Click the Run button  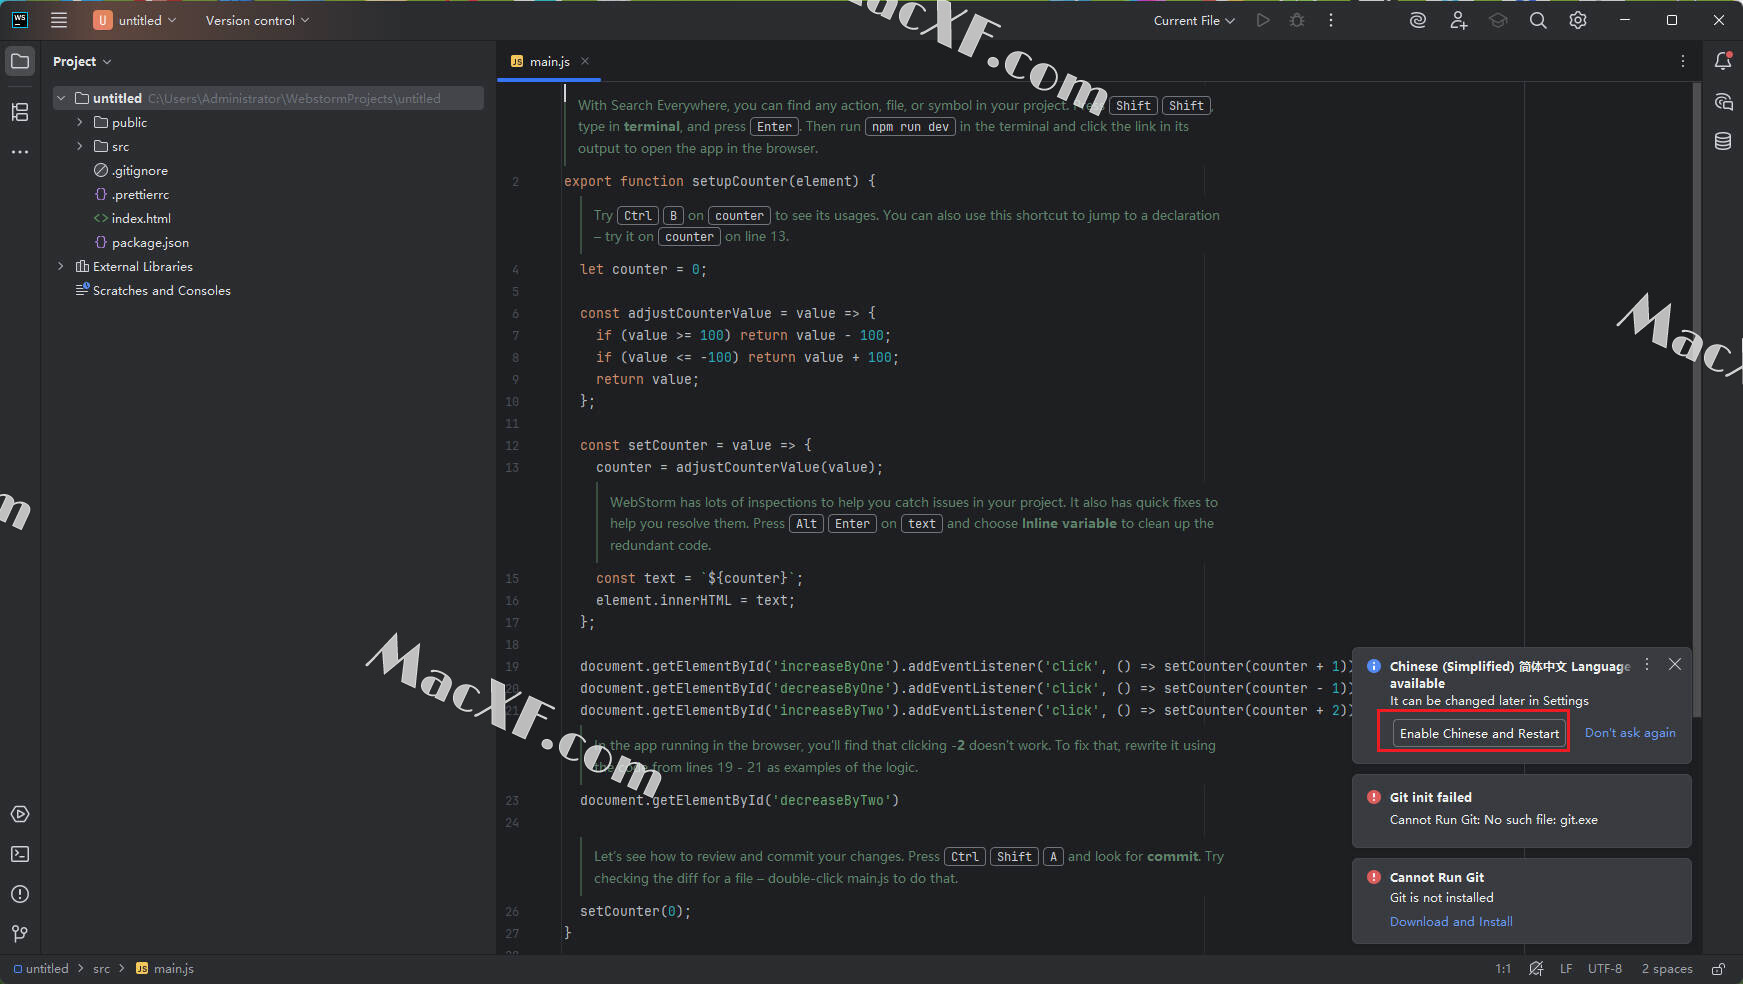pos(1263,20)
